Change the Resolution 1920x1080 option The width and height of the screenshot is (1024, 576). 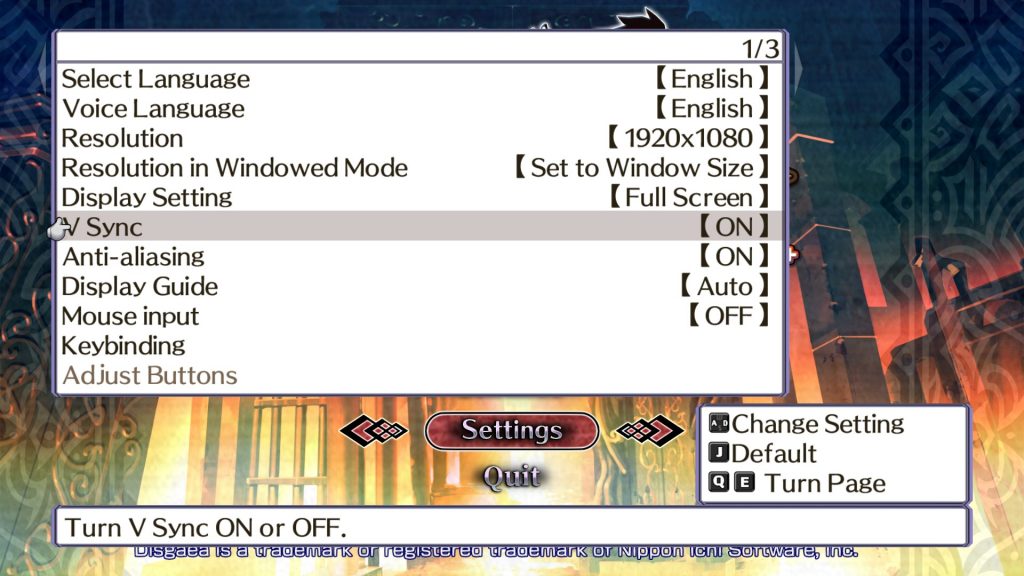pyautogui.click(x=688, y=138)
